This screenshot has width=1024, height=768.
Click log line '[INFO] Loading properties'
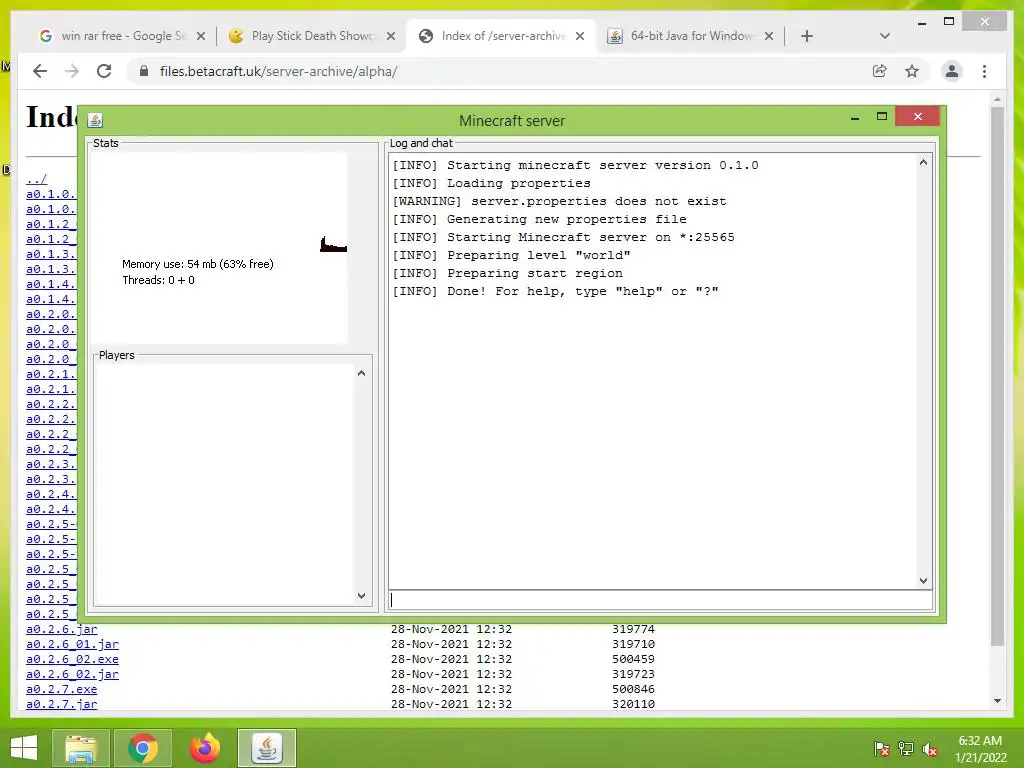491,184
